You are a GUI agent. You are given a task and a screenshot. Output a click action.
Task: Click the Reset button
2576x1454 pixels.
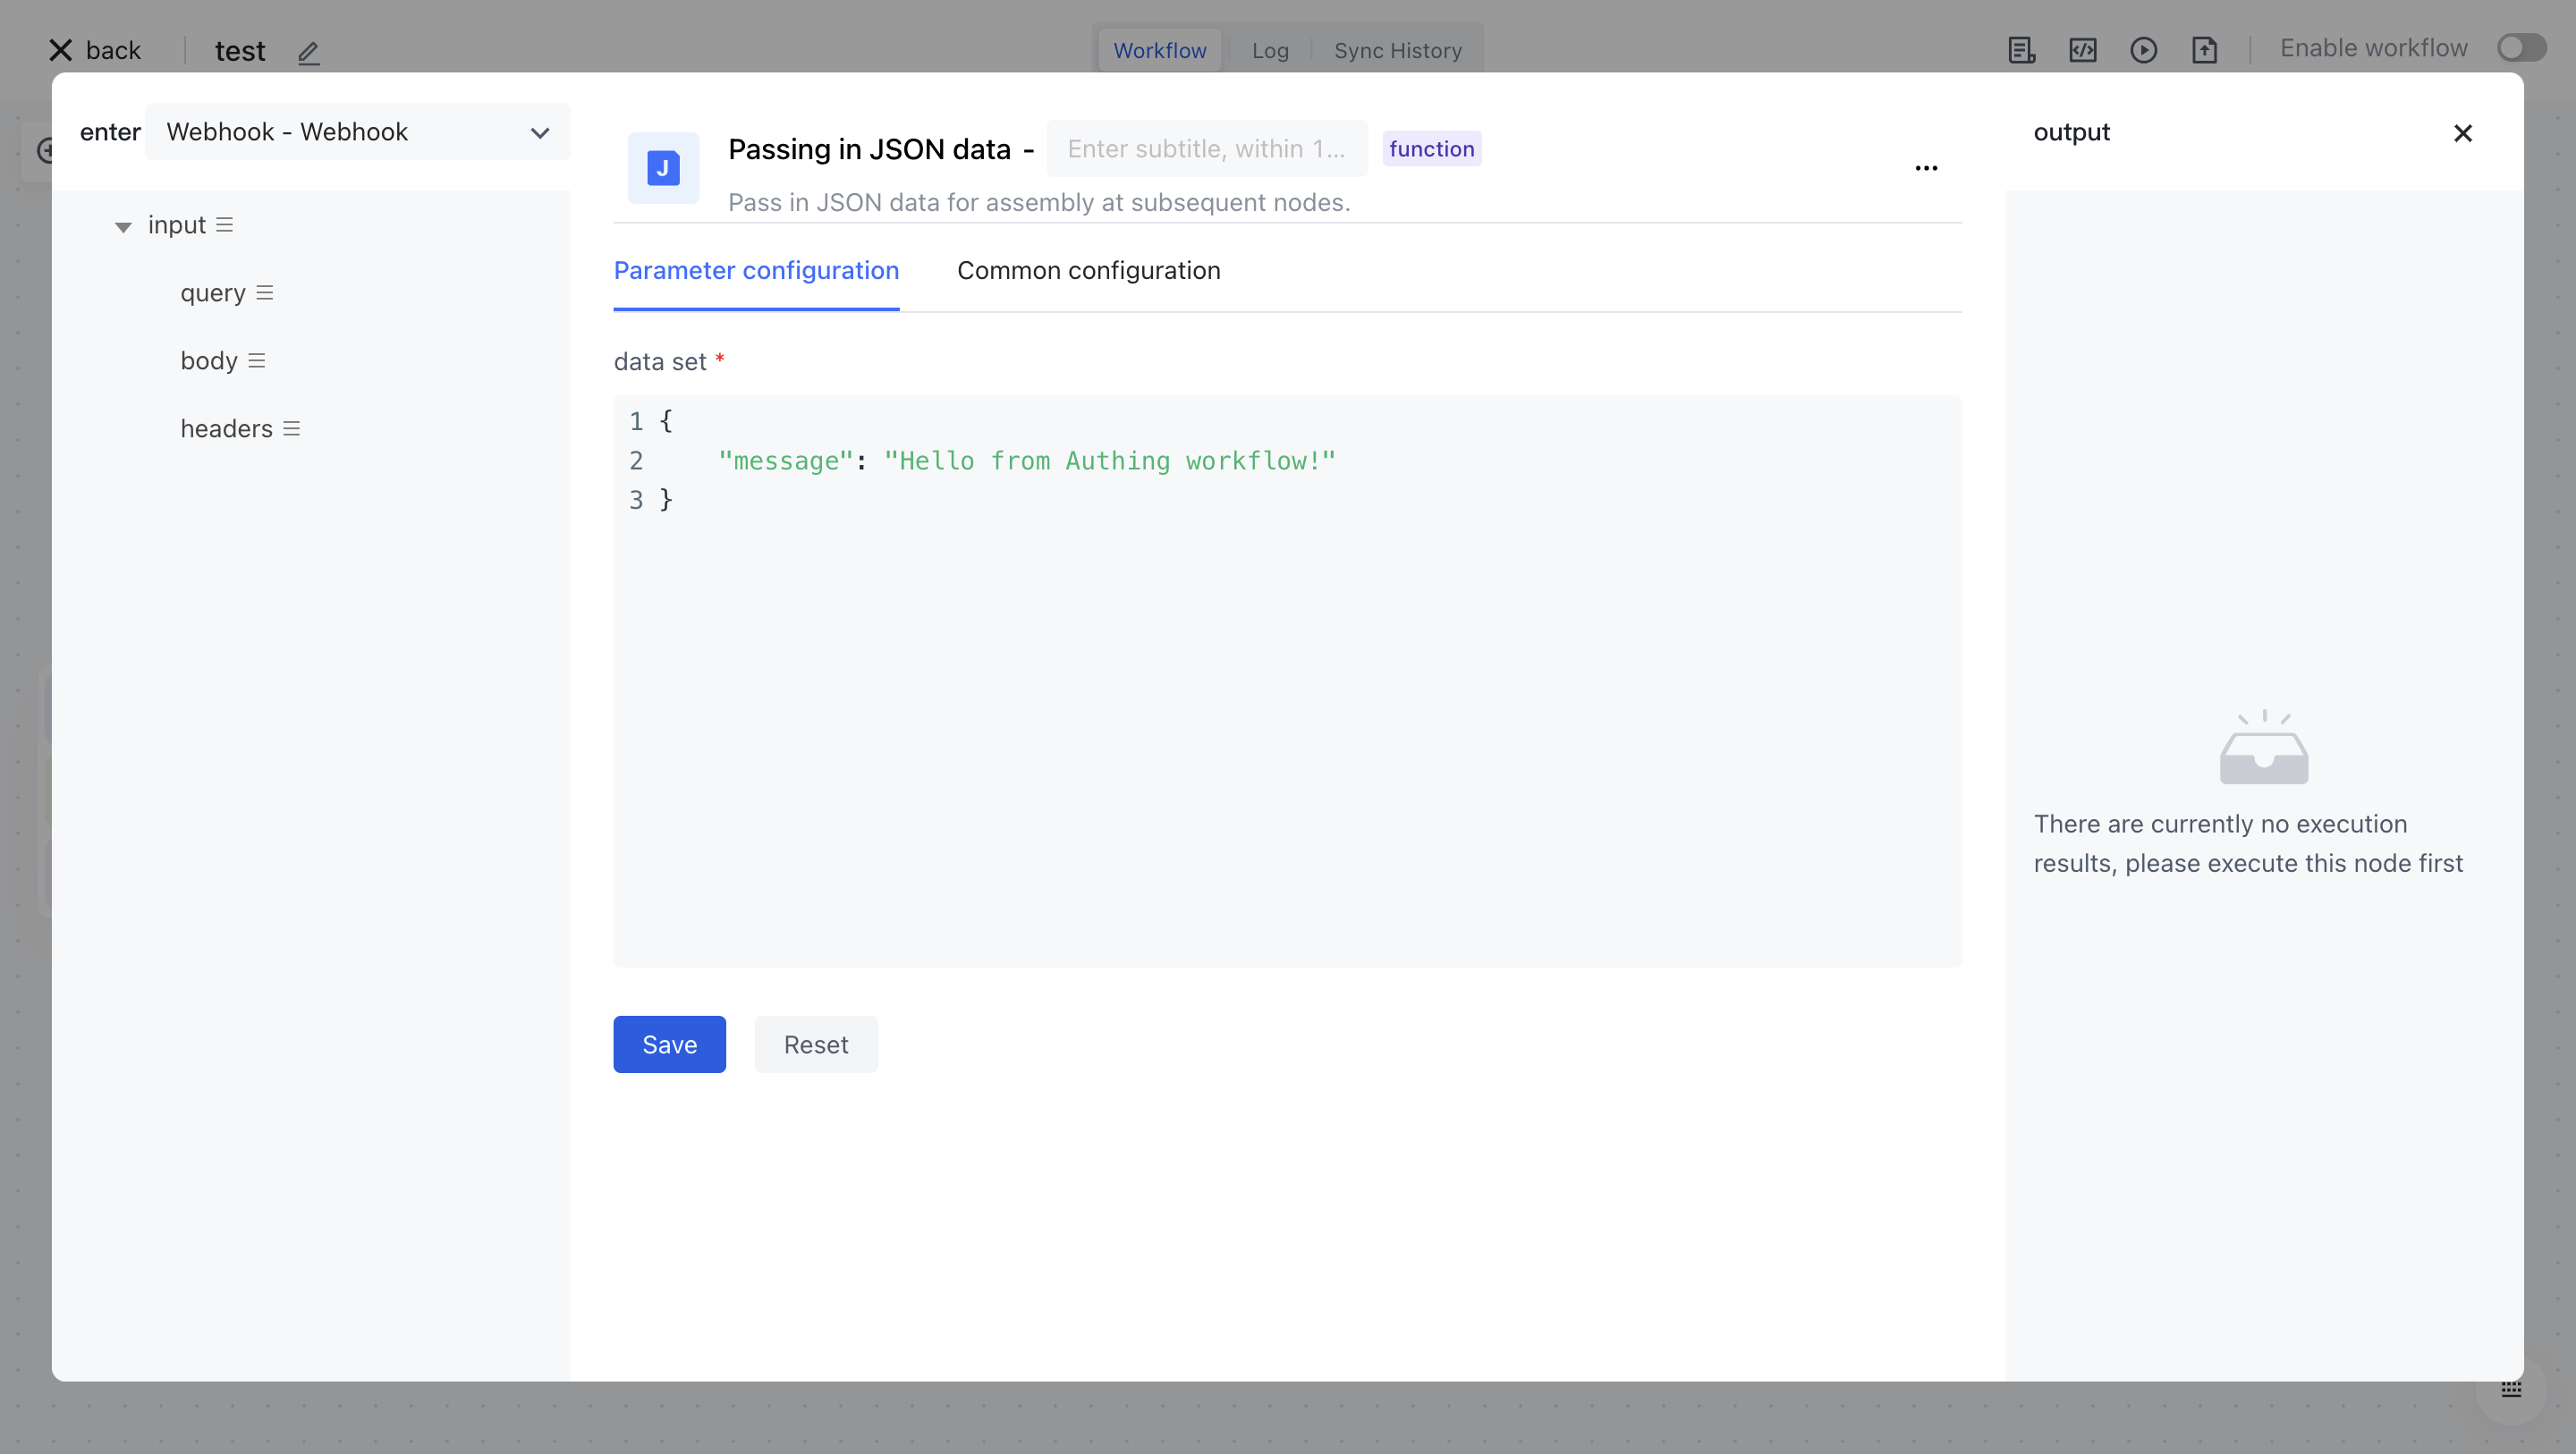point(815,1044)
